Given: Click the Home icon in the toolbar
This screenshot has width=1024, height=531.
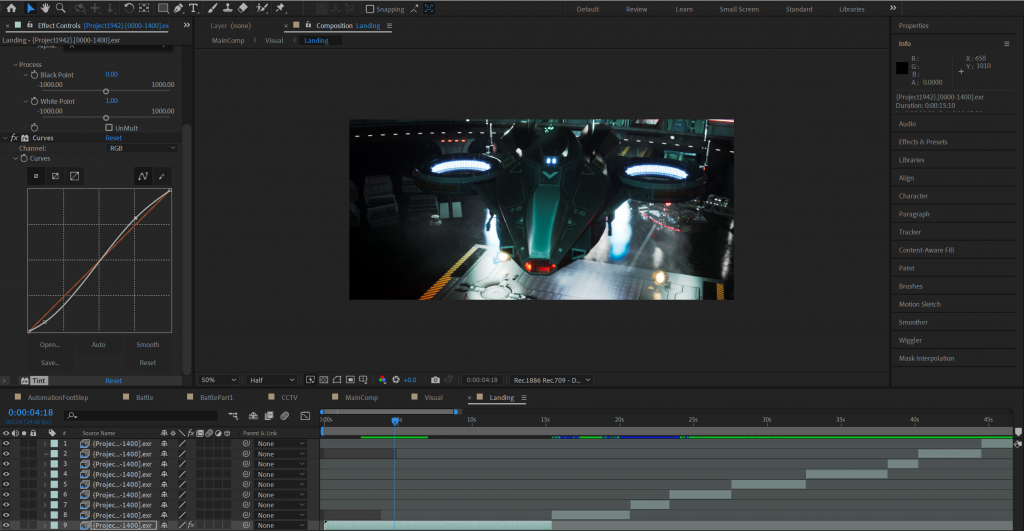Looking at the screenshot, I should pos(9,8).
